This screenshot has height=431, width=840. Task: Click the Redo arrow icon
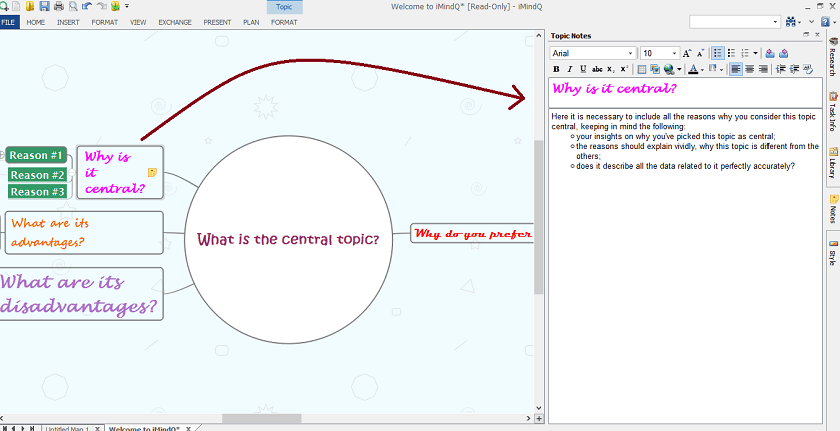point(101,6)
